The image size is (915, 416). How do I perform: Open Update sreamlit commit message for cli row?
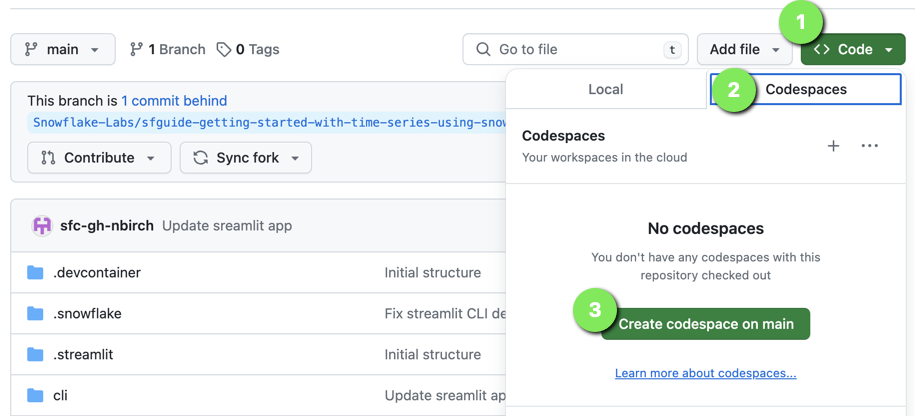445,396
